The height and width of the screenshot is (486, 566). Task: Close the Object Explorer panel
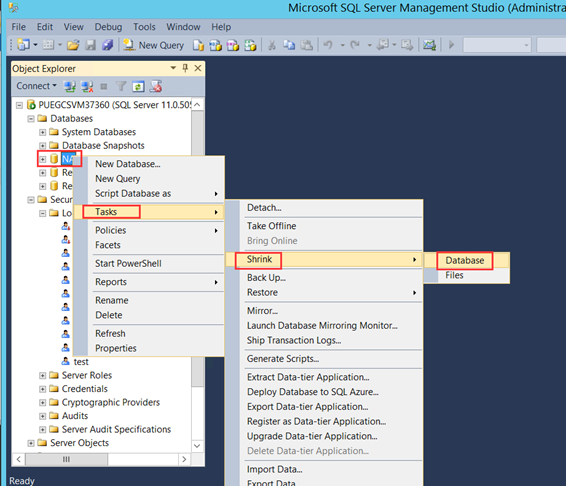click(x=198, y=68)
